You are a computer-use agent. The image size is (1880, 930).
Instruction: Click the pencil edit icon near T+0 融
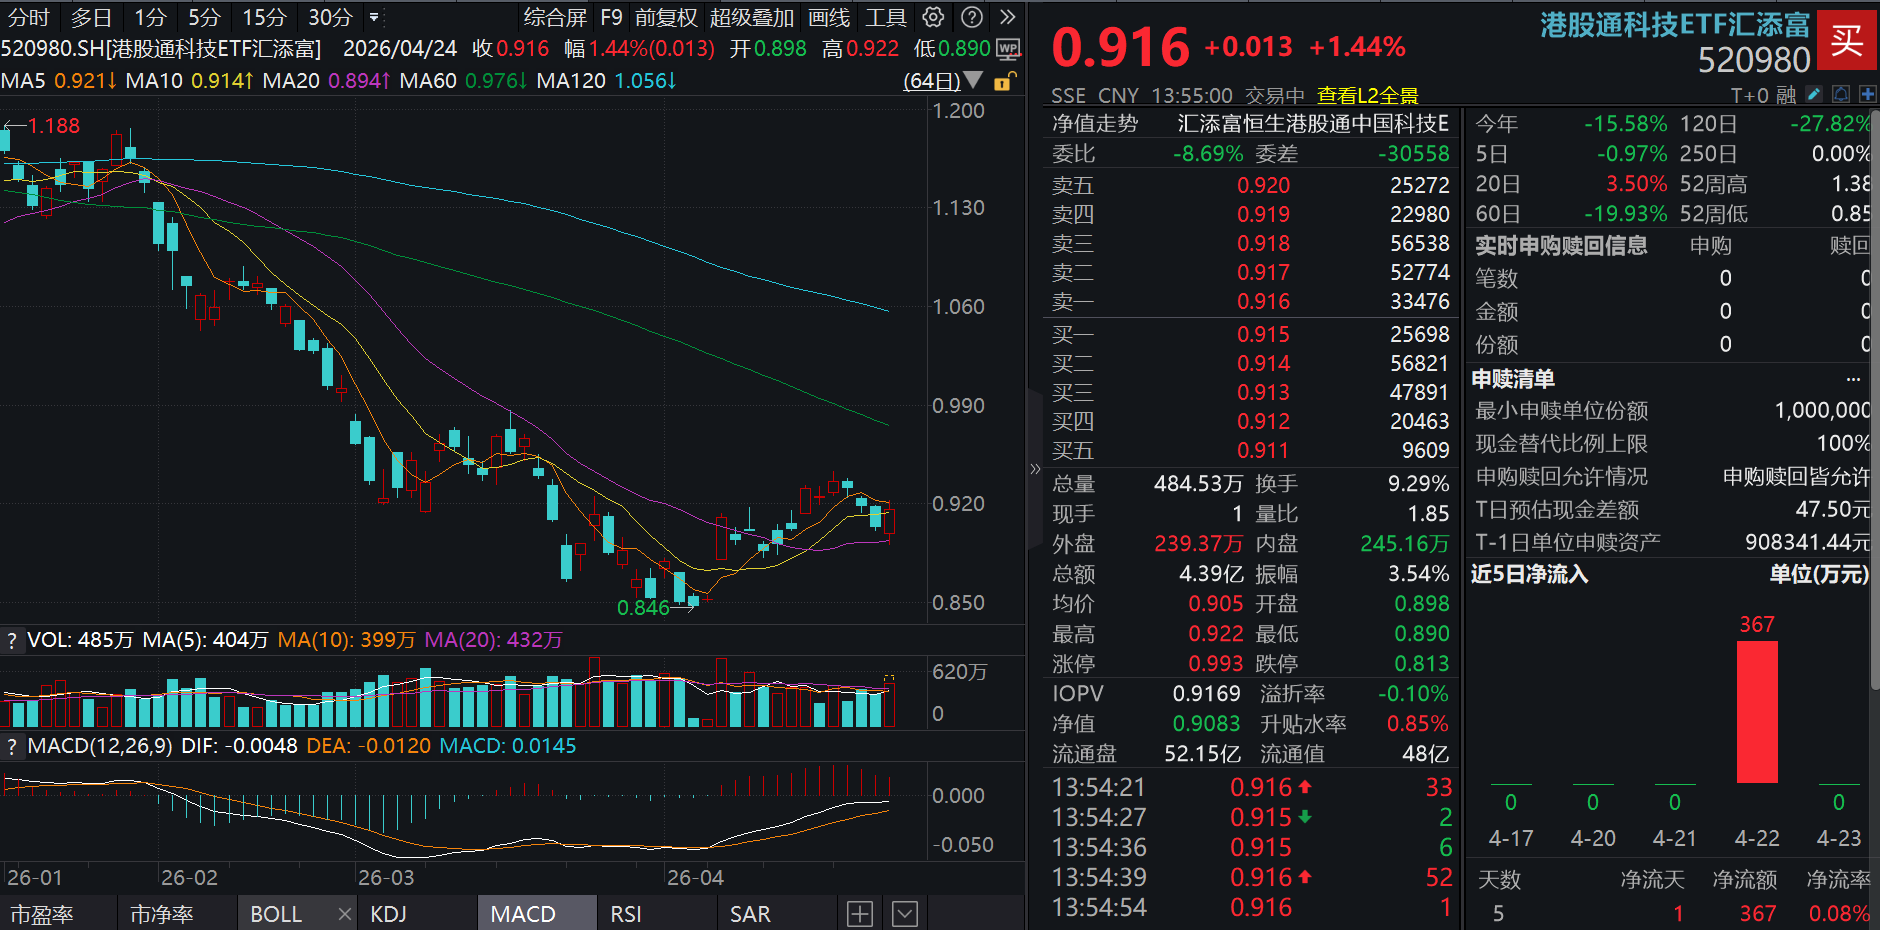[x=1814, y=93]
